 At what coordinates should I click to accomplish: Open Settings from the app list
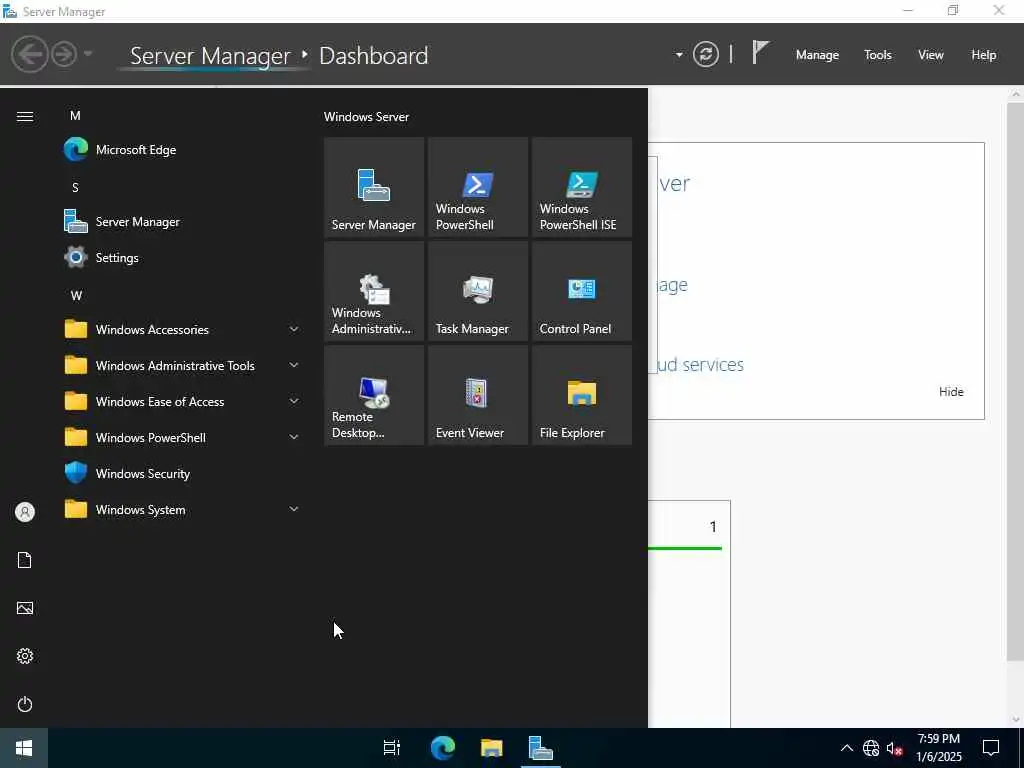pyautogui.click(x=182, y=257)
